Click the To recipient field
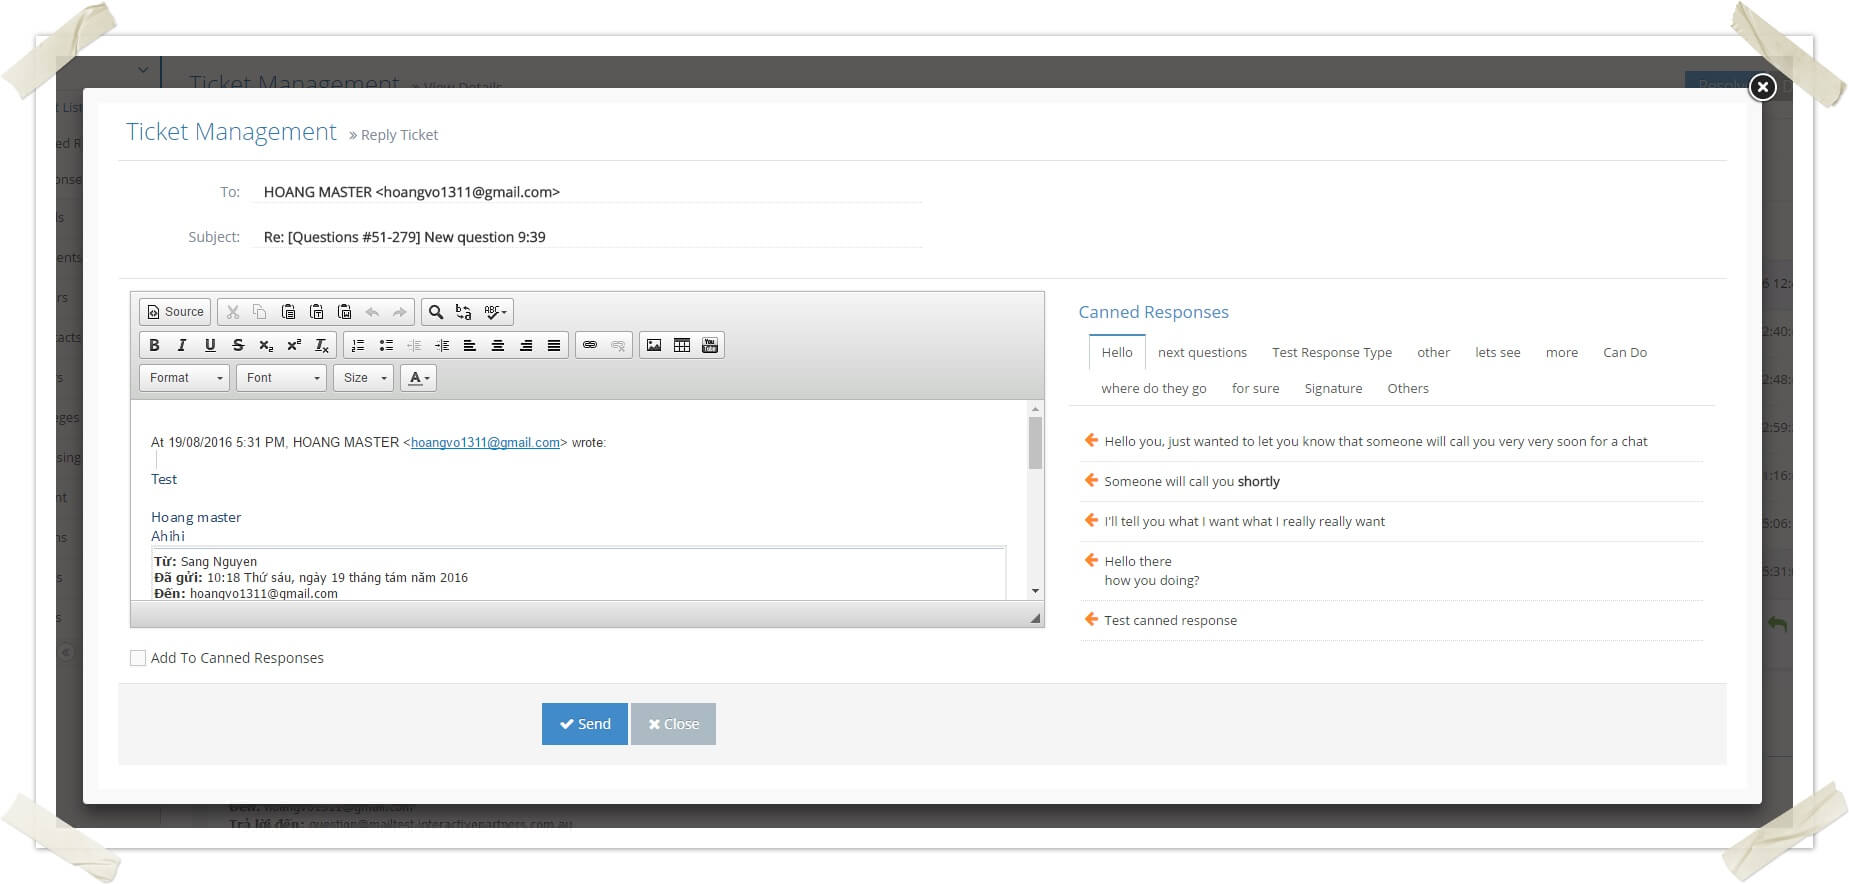 click(x=587, y=192)
